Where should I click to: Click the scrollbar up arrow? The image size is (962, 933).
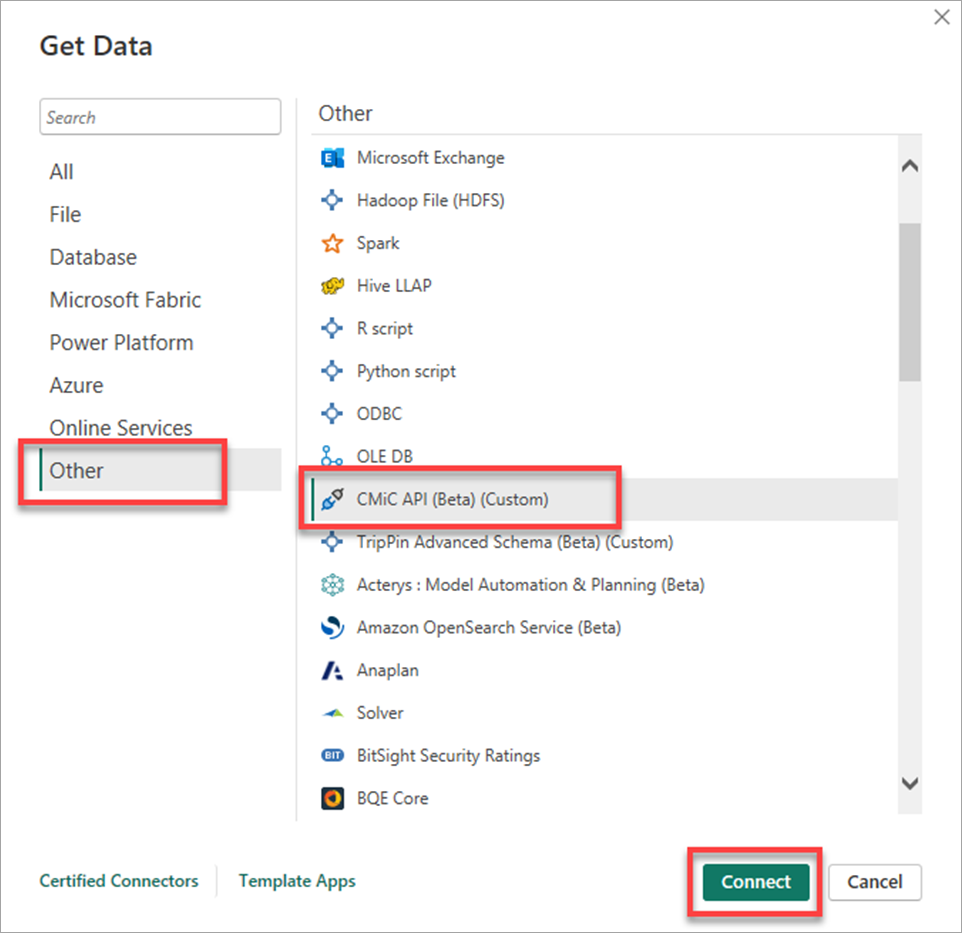[x=910, y=166]
